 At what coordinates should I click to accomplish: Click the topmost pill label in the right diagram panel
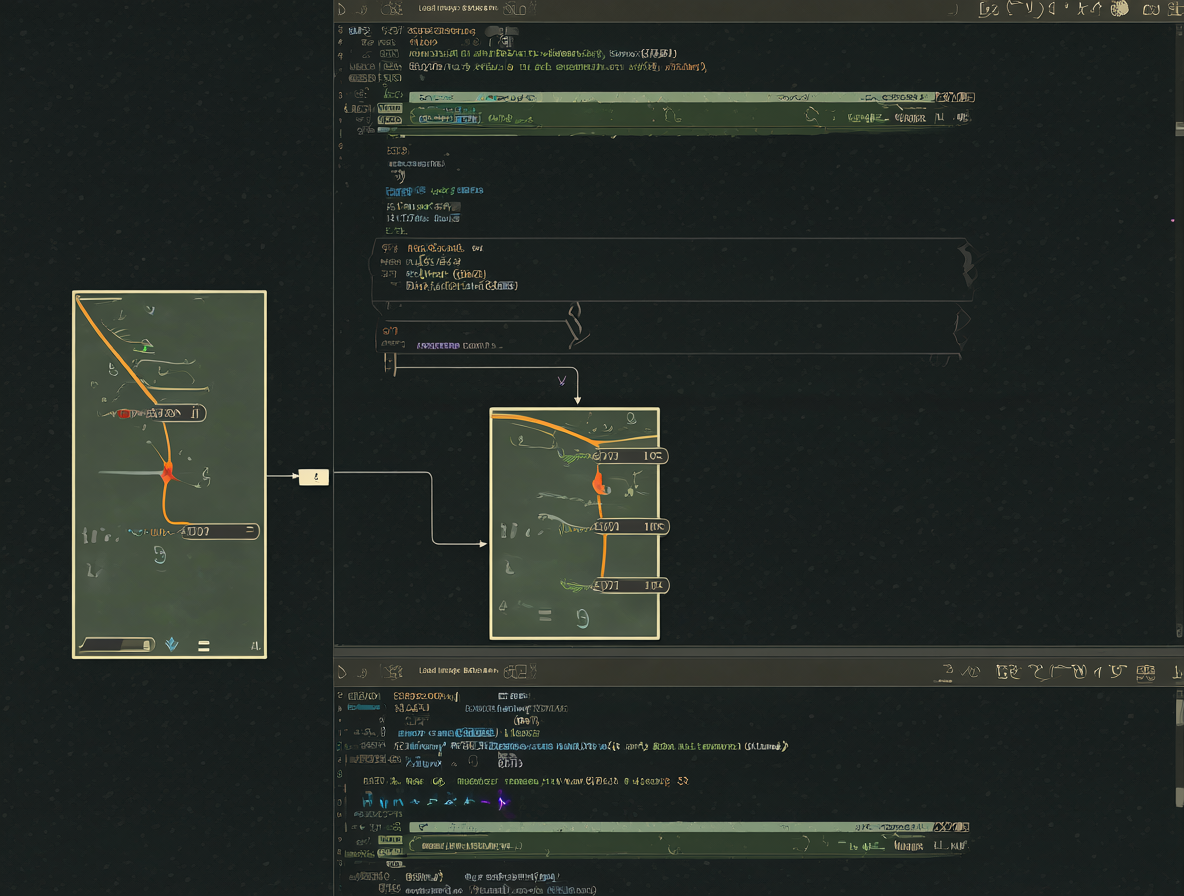(630, 456)
